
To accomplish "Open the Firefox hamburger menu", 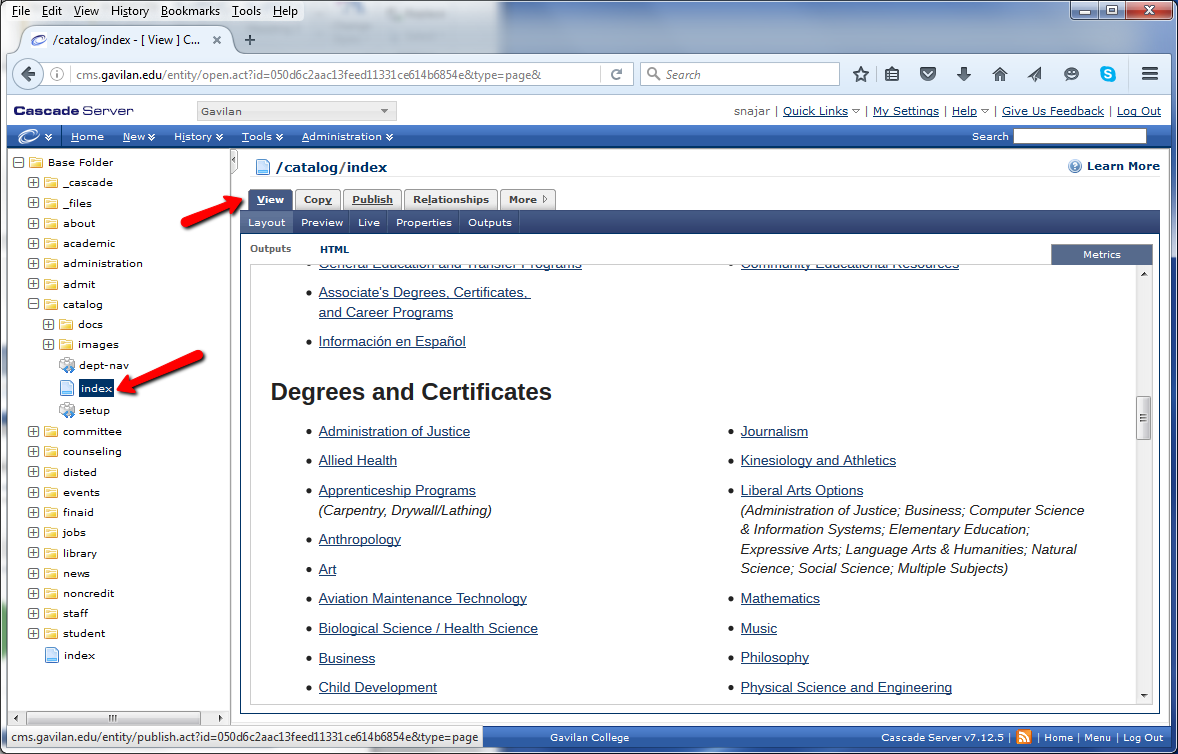I will pos(1150,74).
